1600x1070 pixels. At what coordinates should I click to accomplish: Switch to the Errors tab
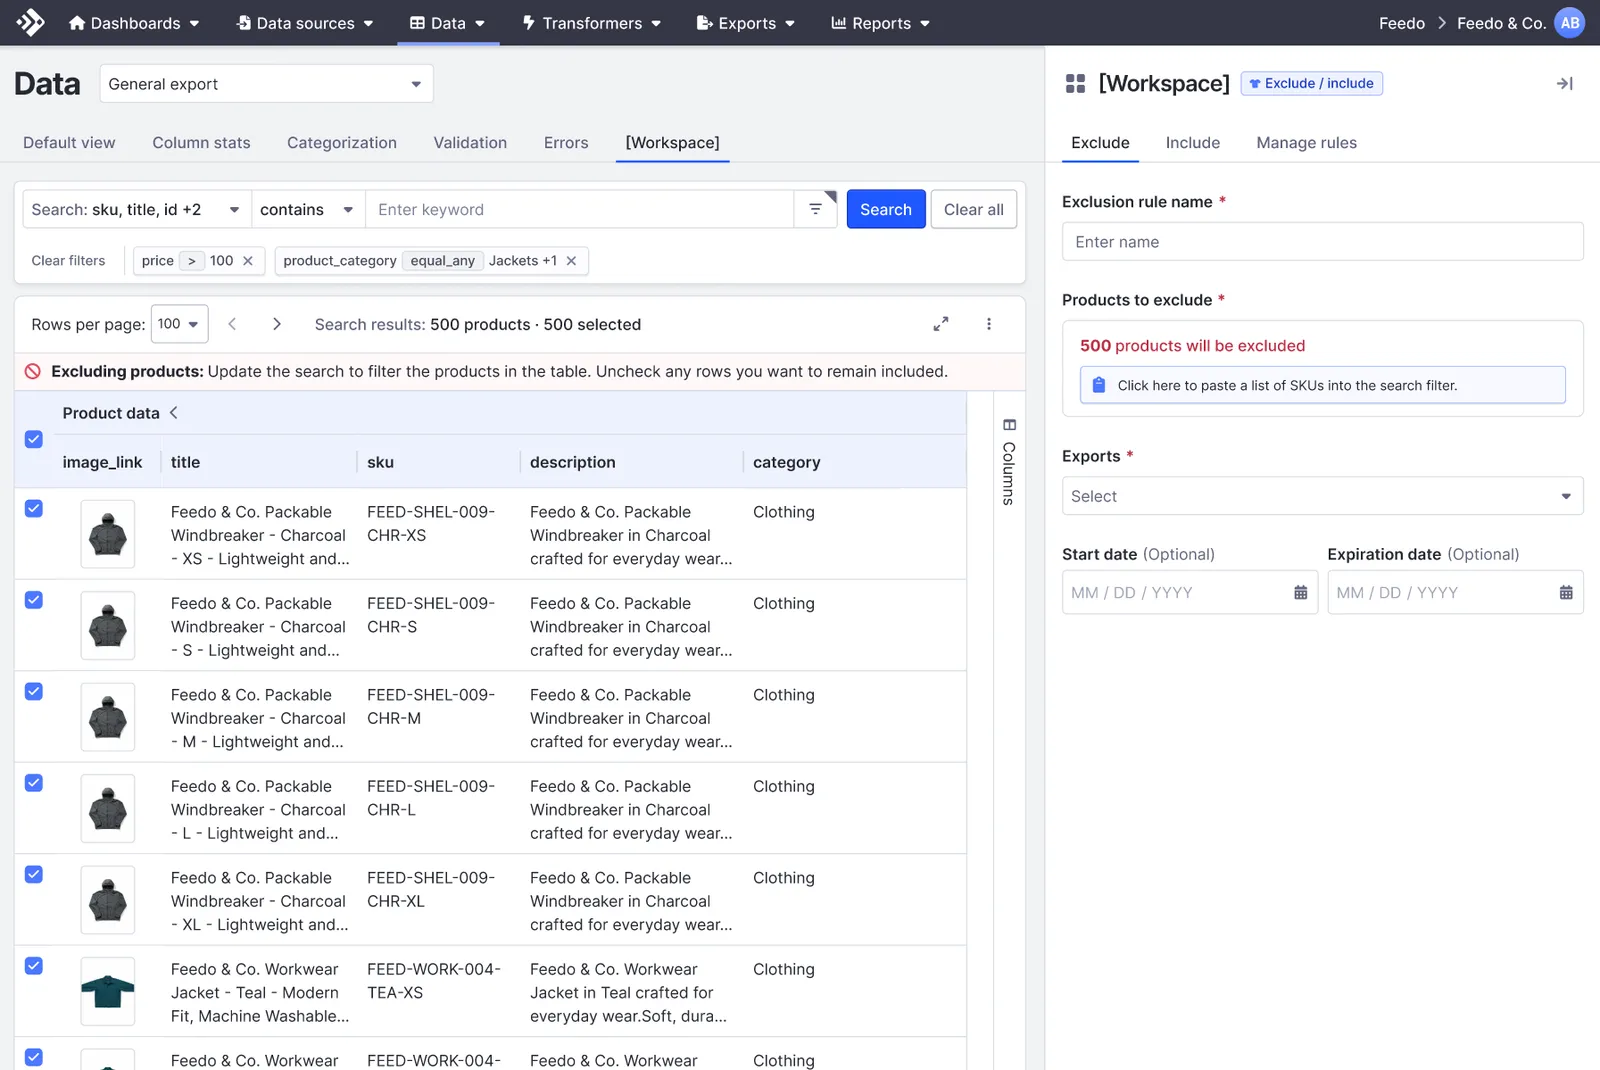pos(566,143)
